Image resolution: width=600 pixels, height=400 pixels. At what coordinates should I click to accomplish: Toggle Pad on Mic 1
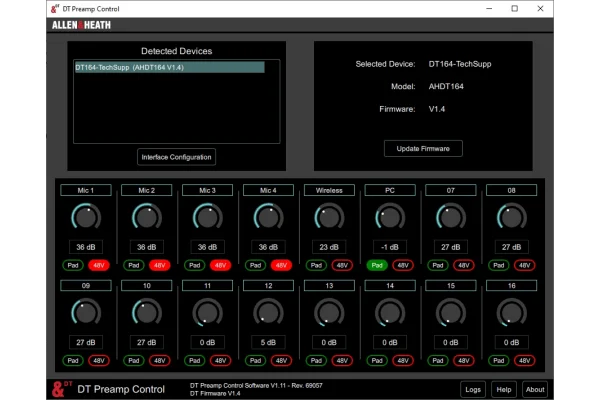tap(73, 265)
